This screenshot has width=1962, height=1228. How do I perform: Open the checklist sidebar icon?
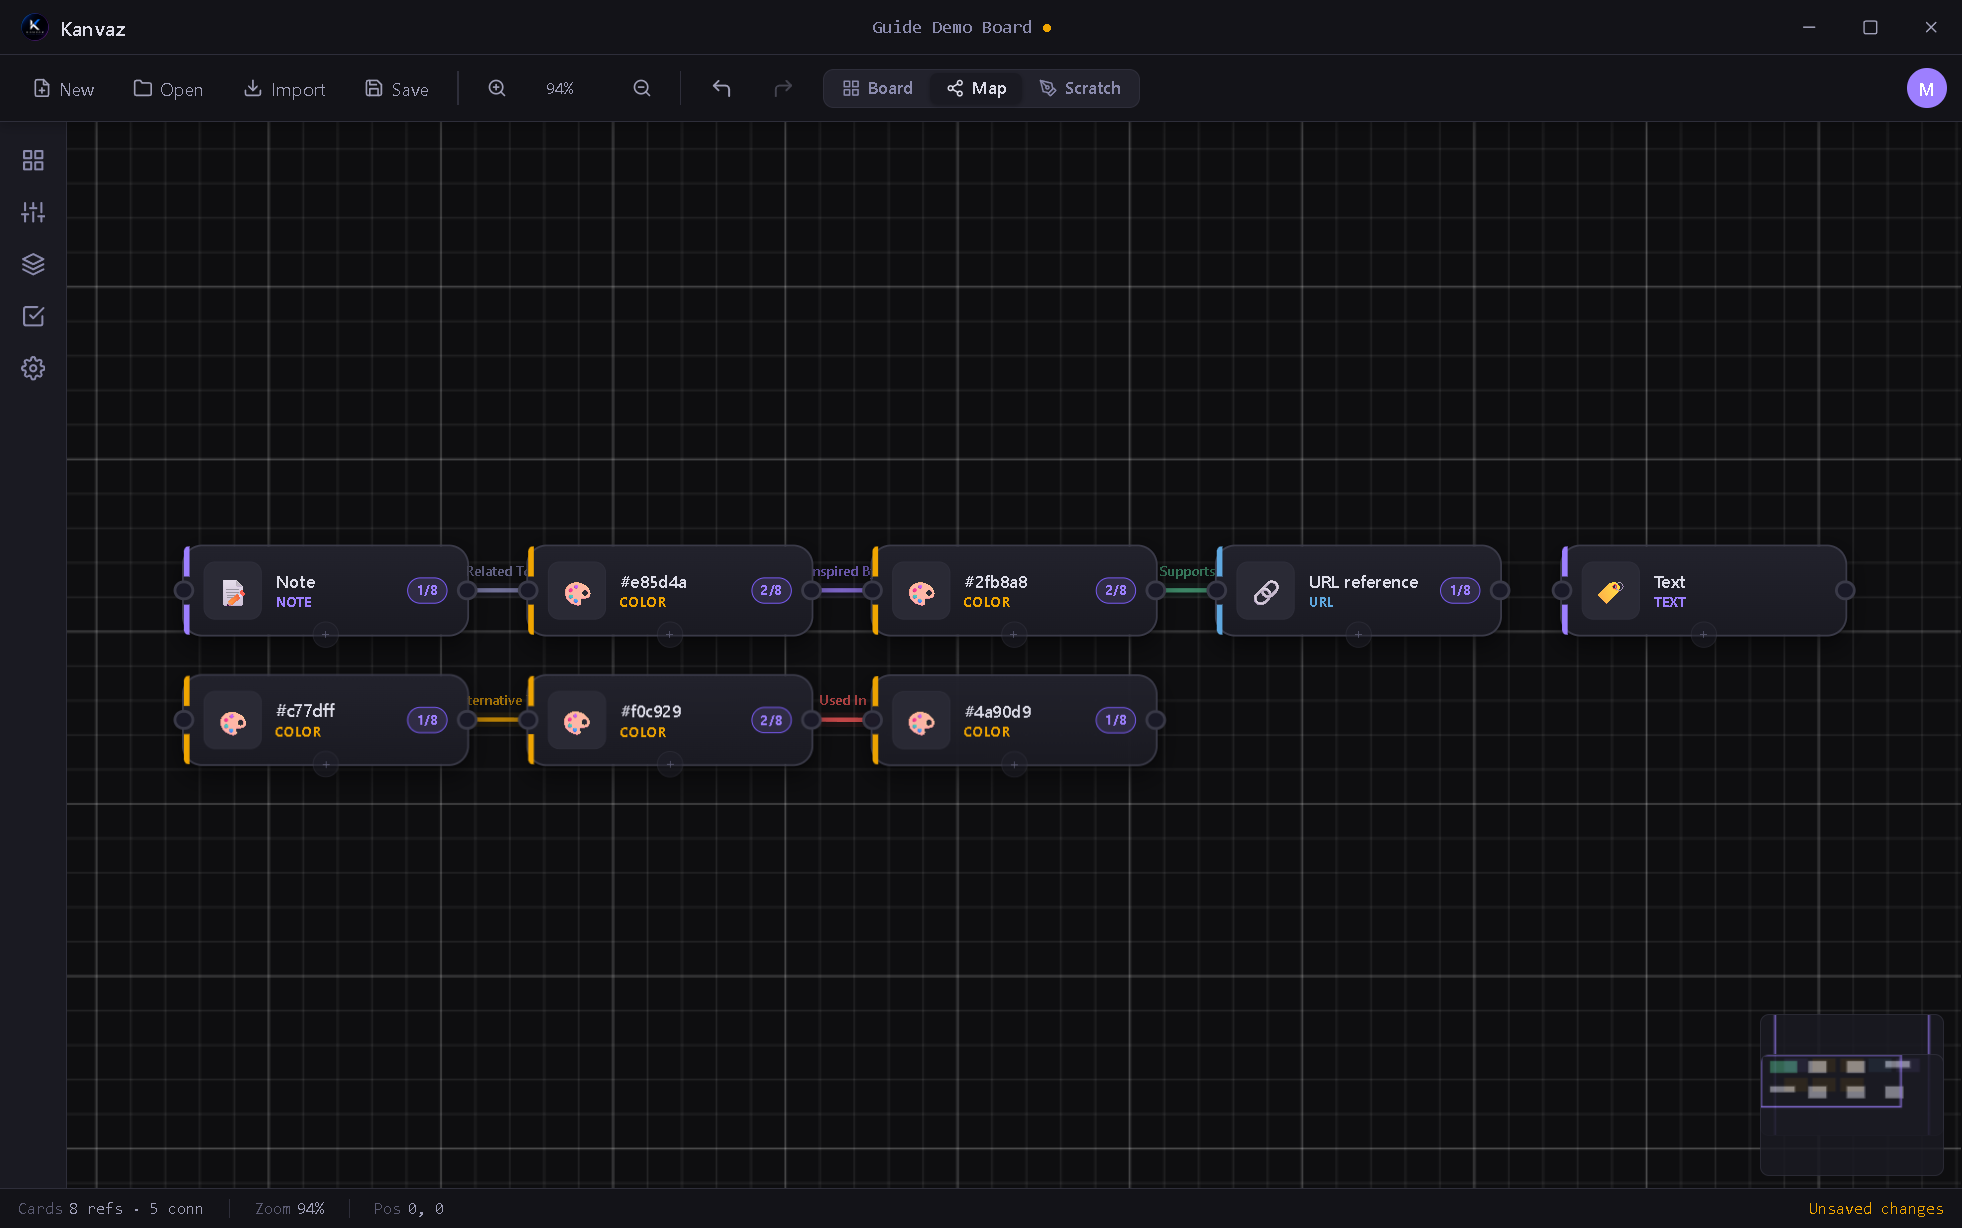[x=33, y=316]
